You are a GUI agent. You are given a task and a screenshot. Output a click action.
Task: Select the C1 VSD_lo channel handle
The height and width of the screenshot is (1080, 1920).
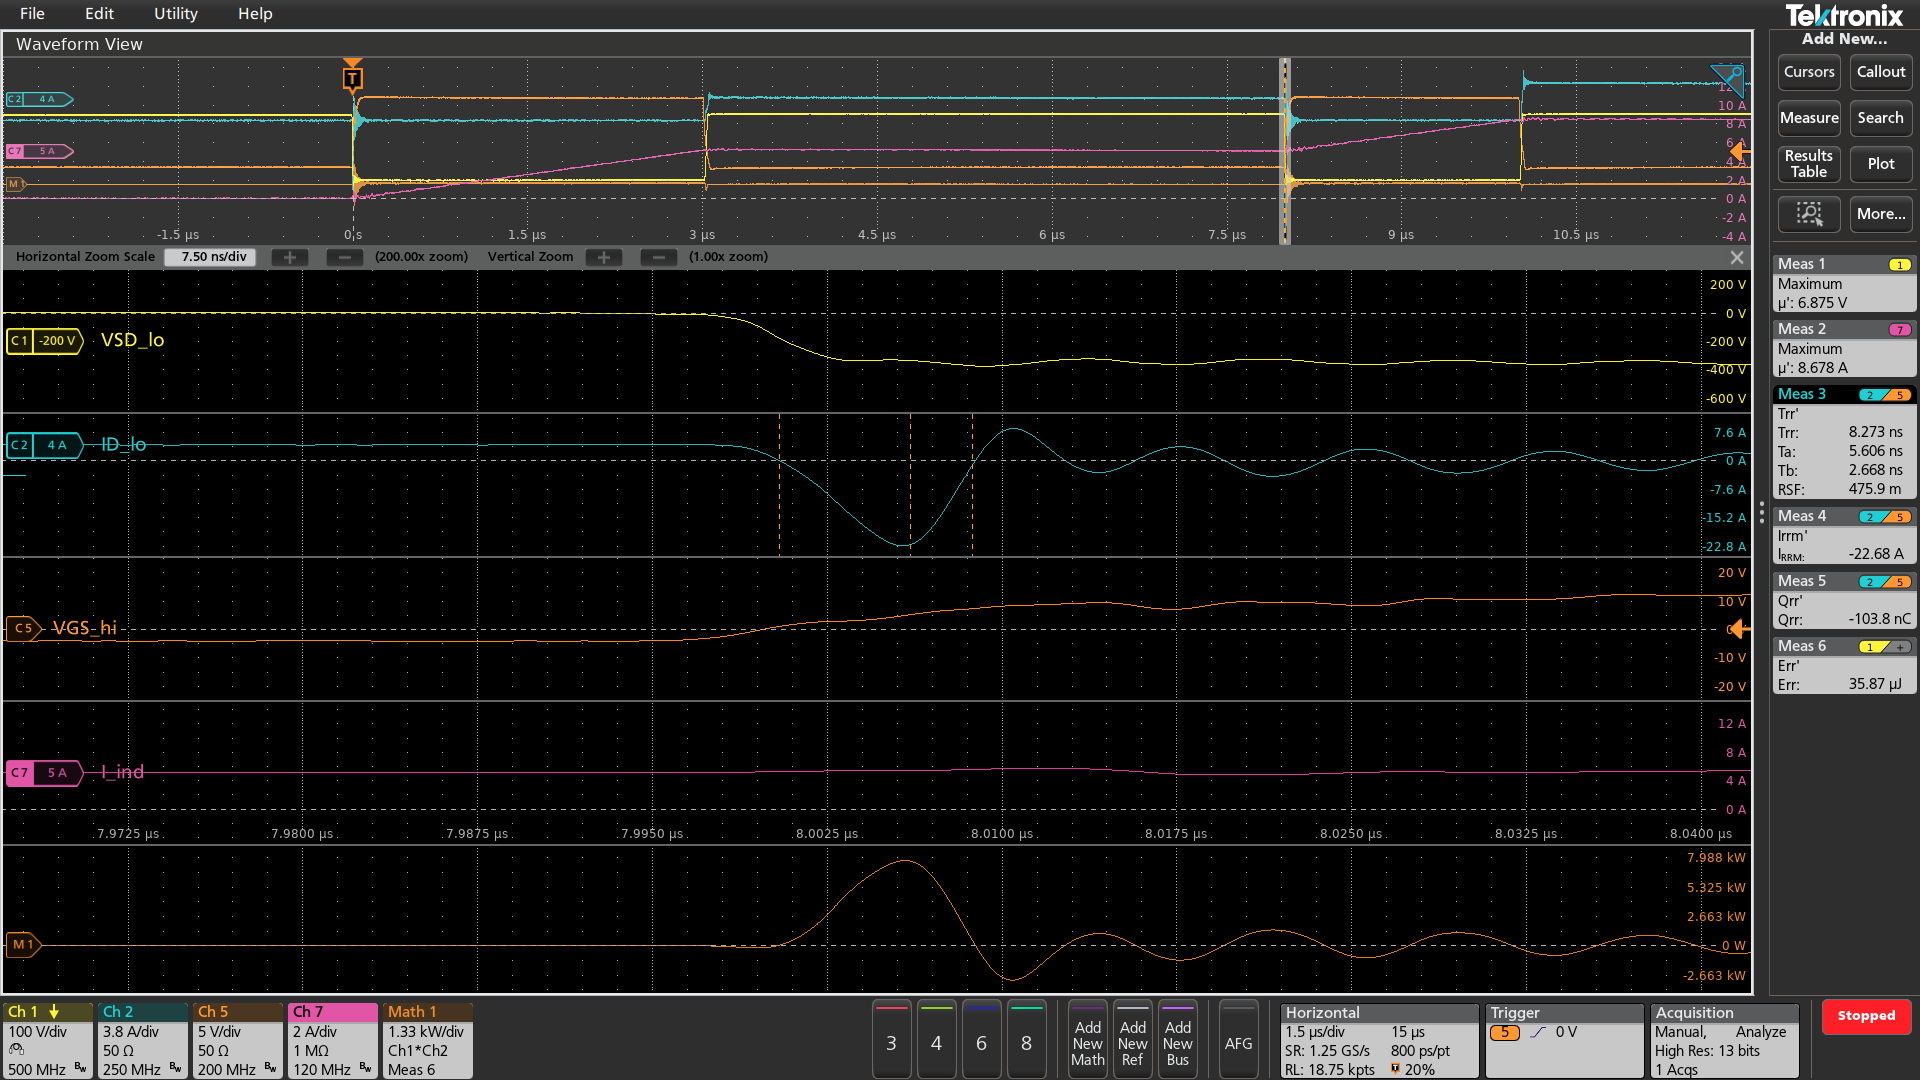[x=43, y=341]
